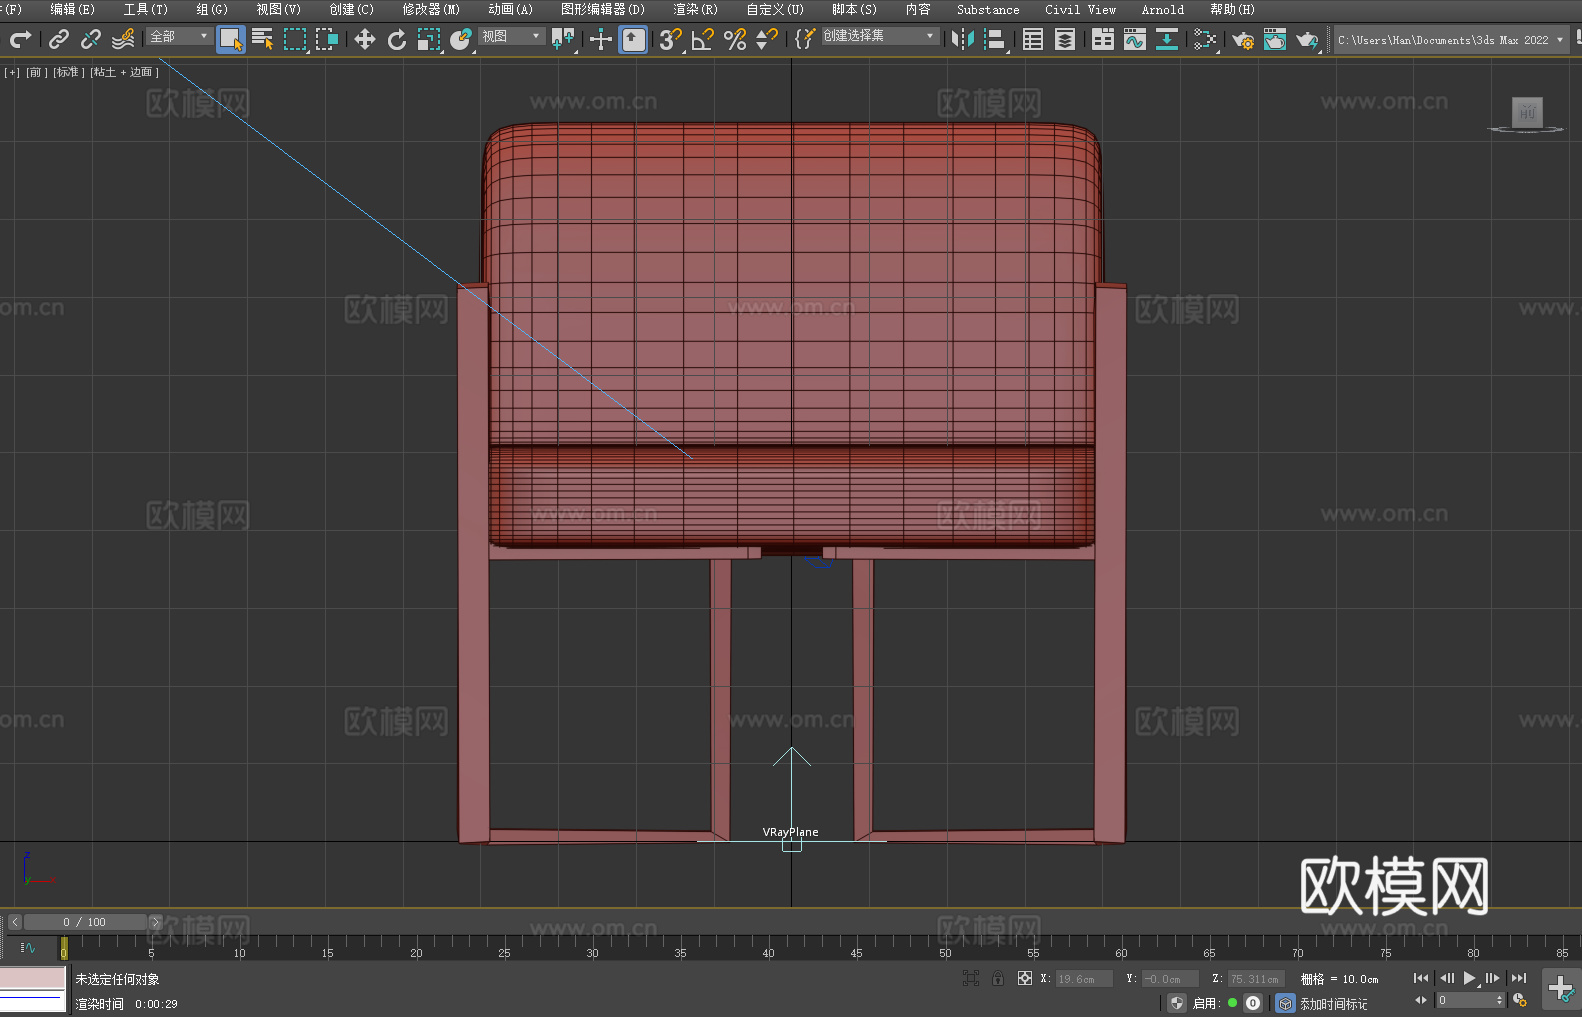Screen dimensions: 1582x1017
Task: Click Edit Named Selection Sets icon
Action: (805, 39)
